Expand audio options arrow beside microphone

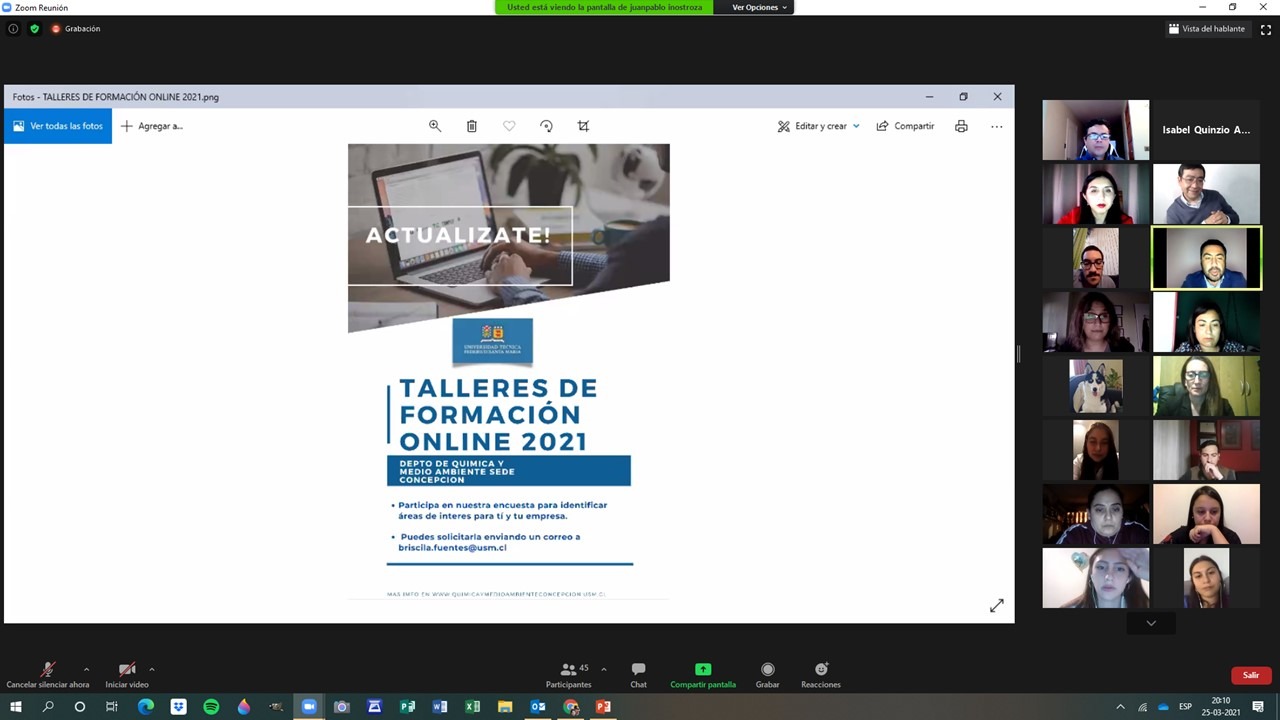[86, 669]
